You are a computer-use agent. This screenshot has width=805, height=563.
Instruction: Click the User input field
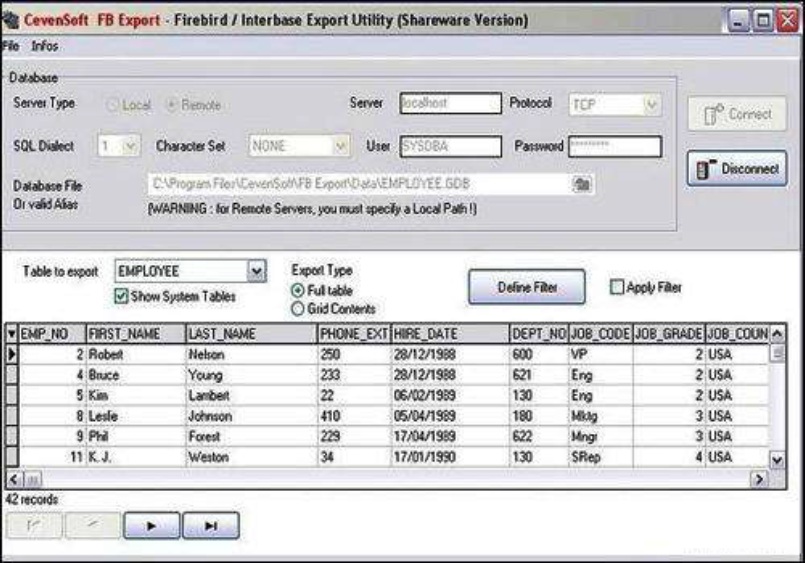[x=450, y=146]
